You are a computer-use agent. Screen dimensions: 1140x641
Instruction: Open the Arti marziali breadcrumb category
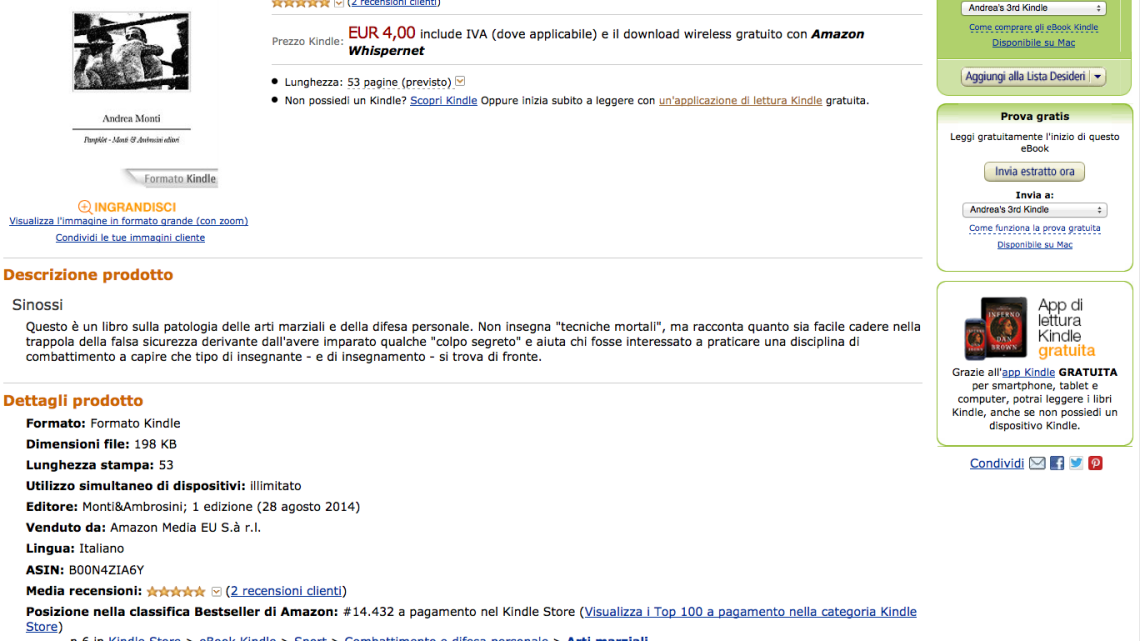tap(607, 638)
